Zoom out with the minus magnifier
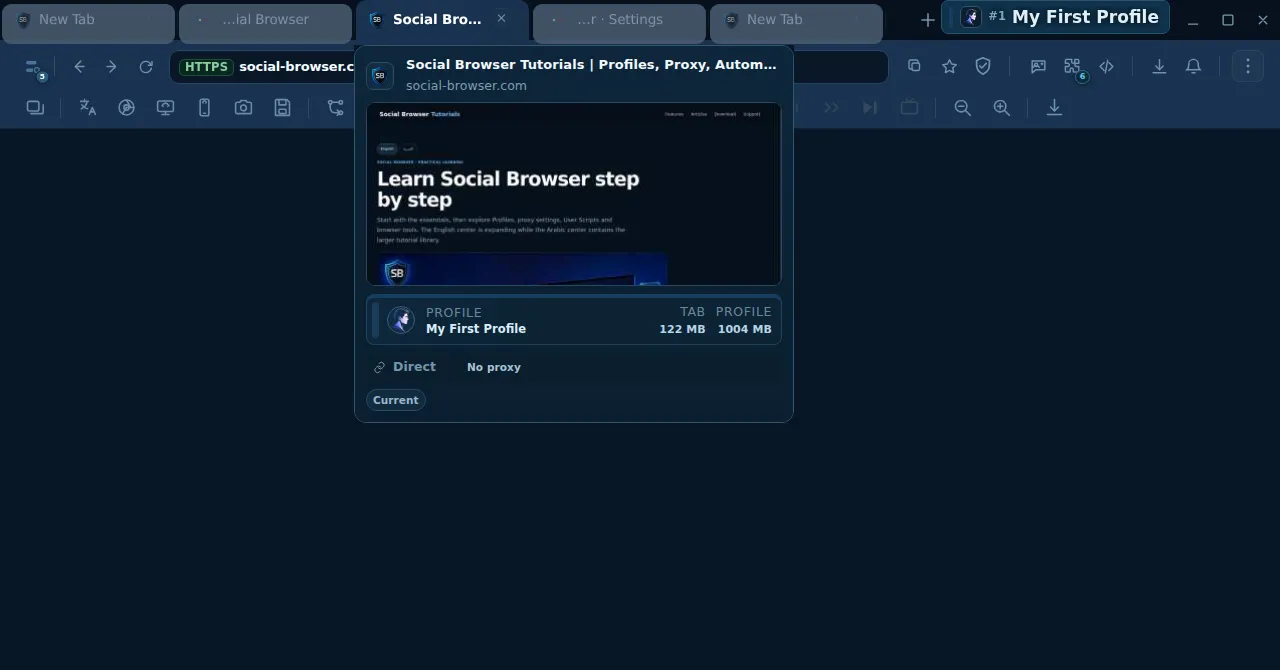The width and height of the screenshot is (1280, 670). click(x=962, y=107)
